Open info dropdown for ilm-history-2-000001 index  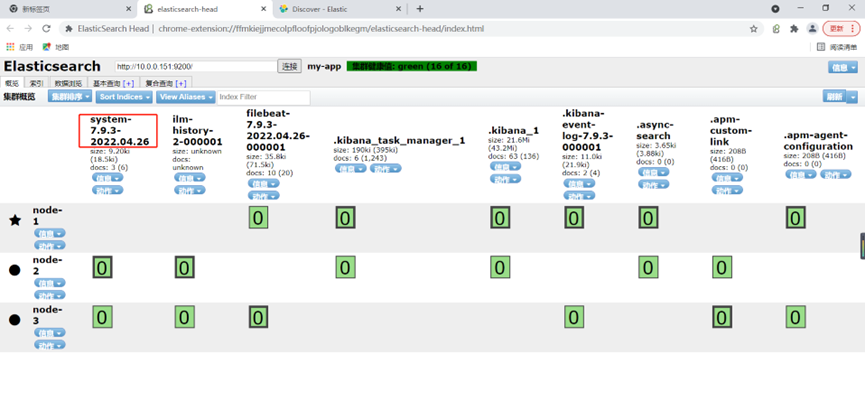tap(190, 177)
